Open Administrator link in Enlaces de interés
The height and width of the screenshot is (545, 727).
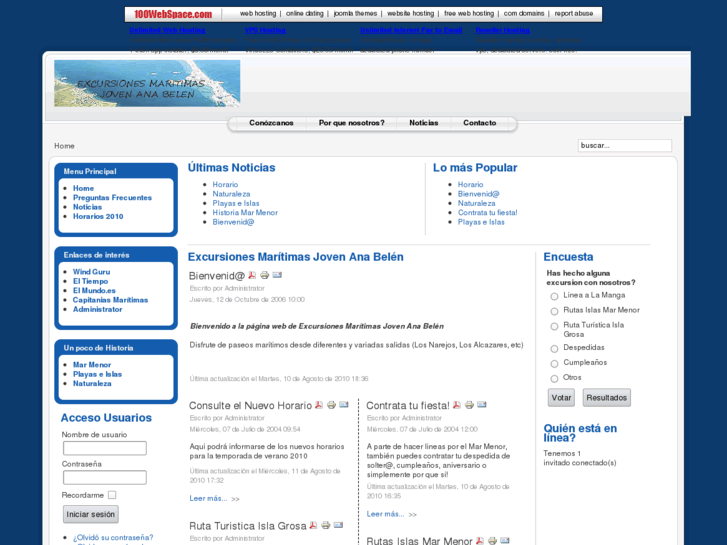tap(97, 309)
